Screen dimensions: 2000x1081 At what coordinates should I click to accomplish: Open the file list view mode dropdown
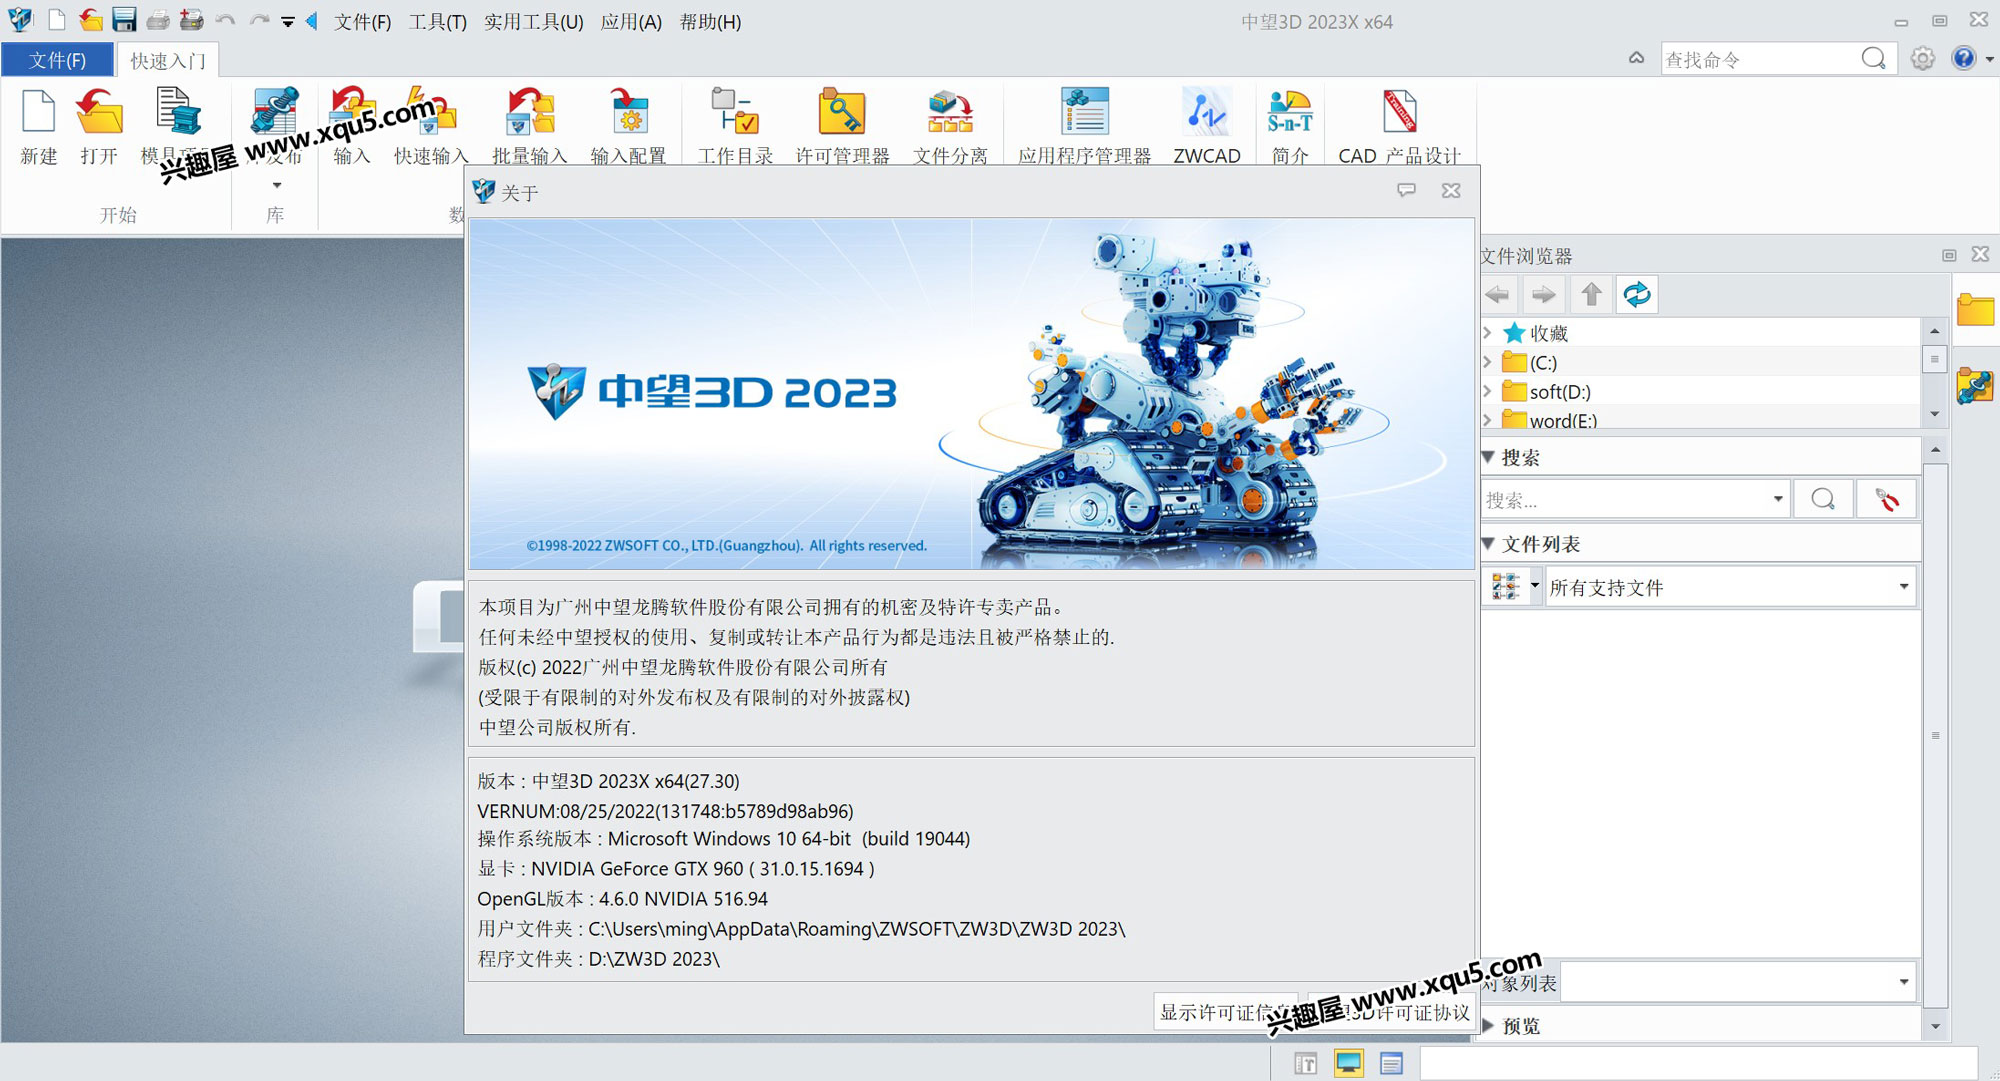click(1535, 587)
